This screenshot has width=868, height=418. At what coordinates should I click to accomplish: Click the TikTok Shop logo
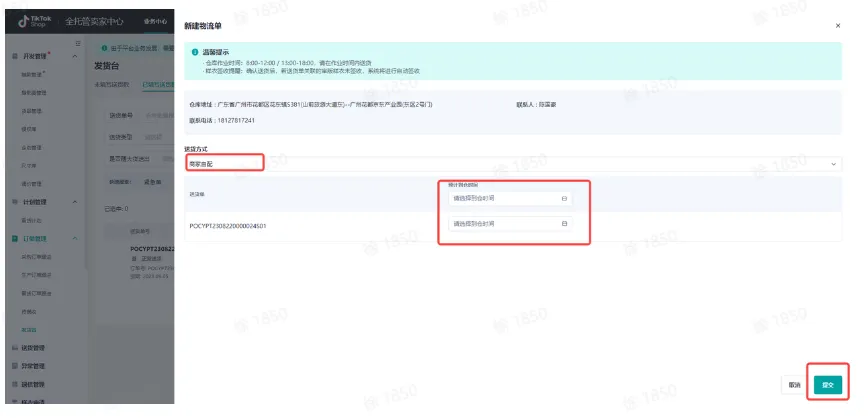point(34,22)
